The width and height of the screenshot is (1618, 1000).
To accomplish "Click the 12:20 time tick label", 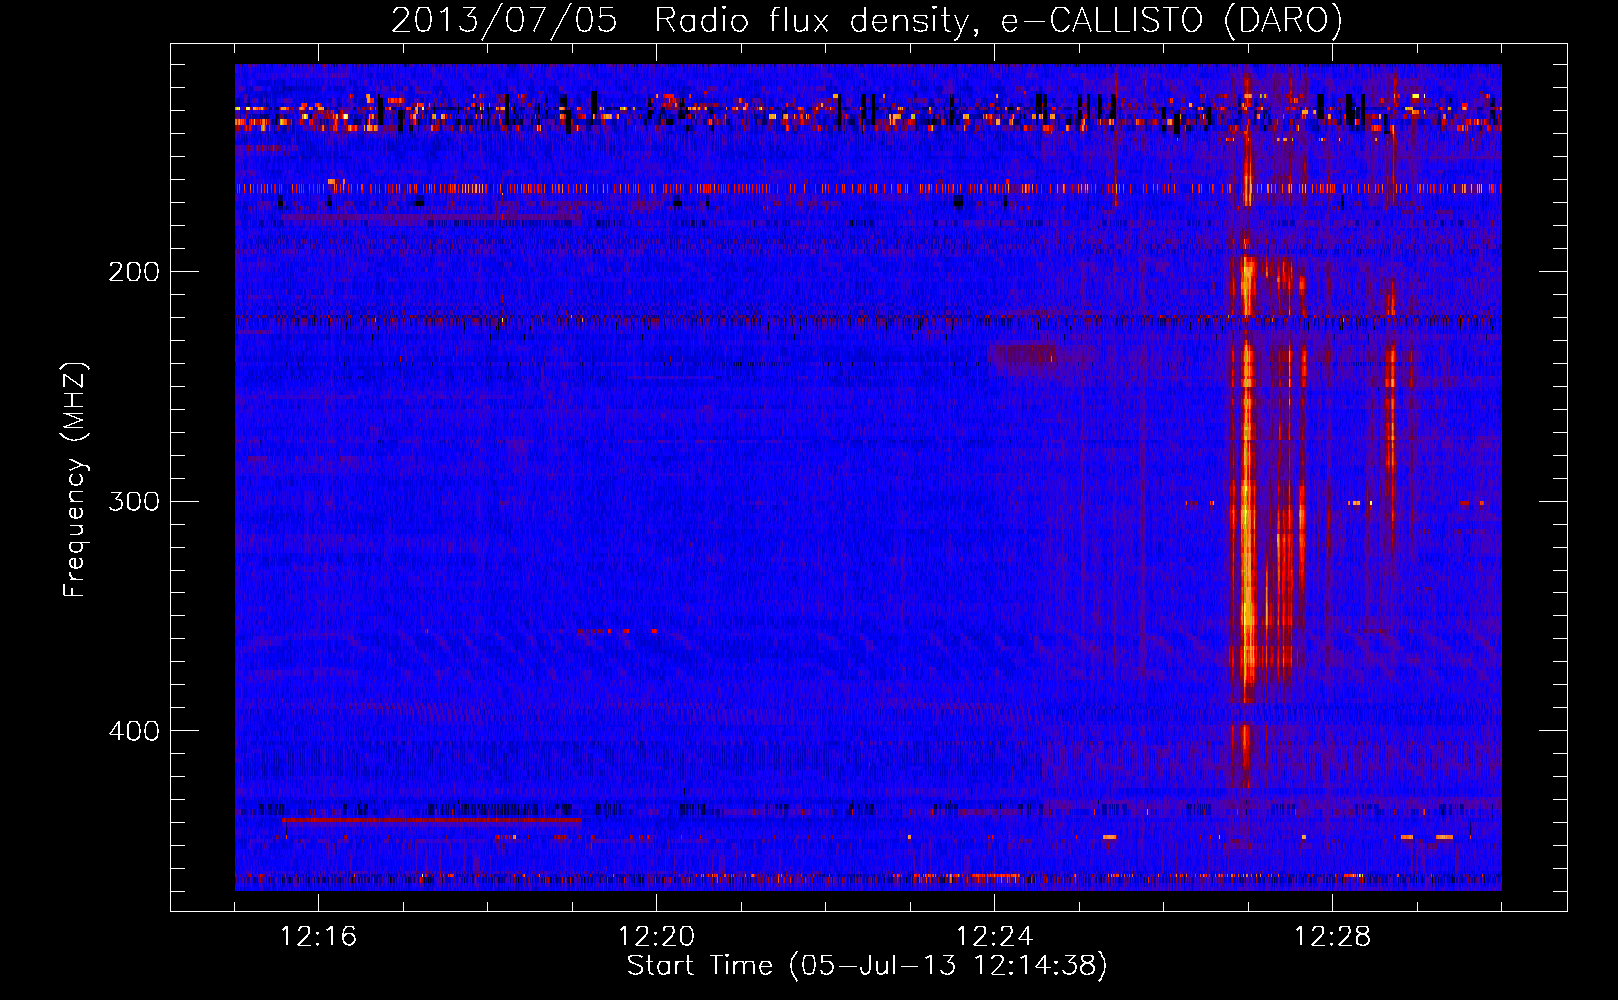I will tap(656, 937).
